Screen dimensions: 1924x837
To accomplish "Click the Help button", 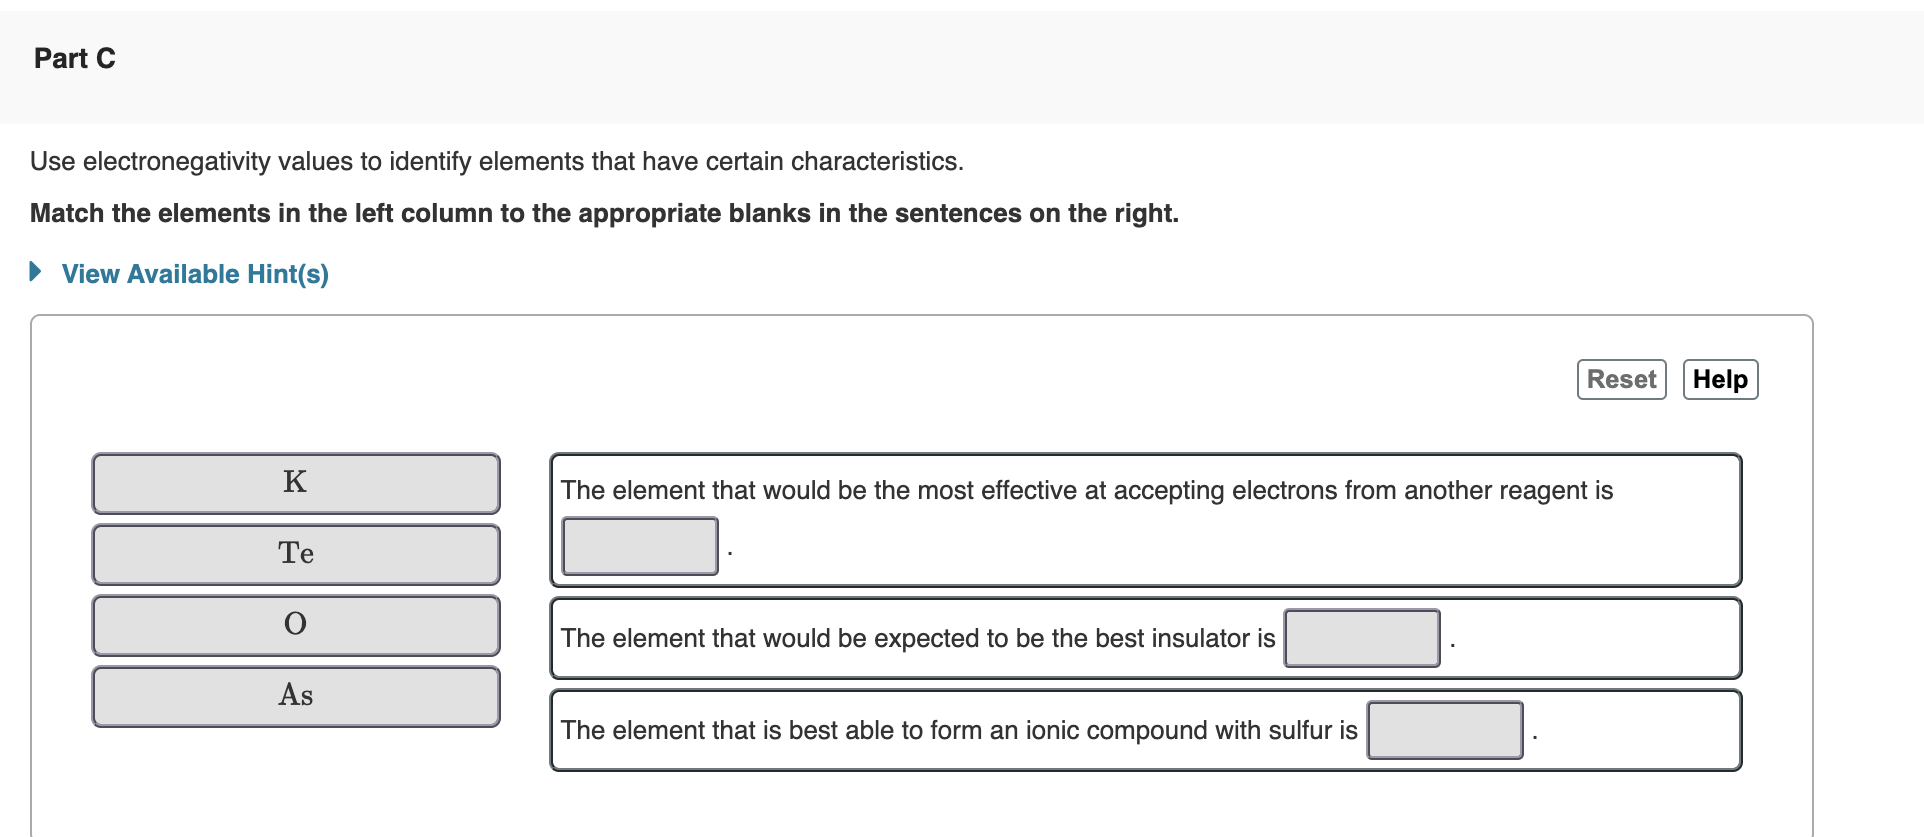I will [1719, 379].
